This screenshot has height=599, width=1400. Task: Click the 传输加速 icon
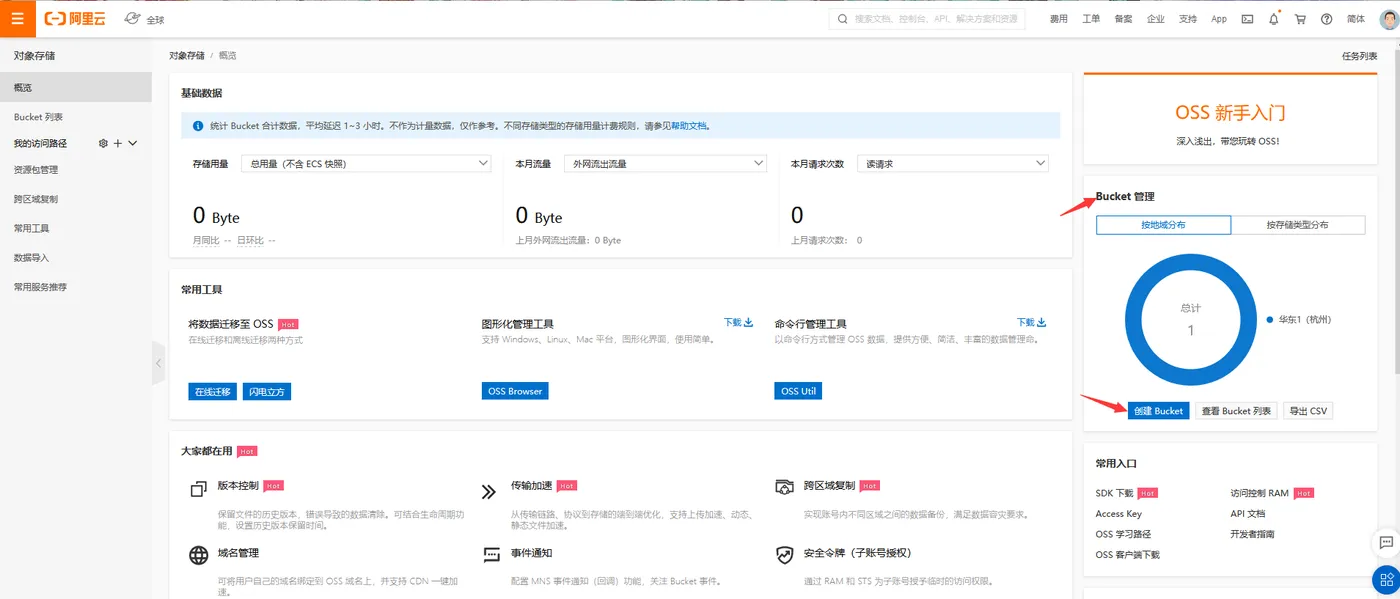point(489,491)
